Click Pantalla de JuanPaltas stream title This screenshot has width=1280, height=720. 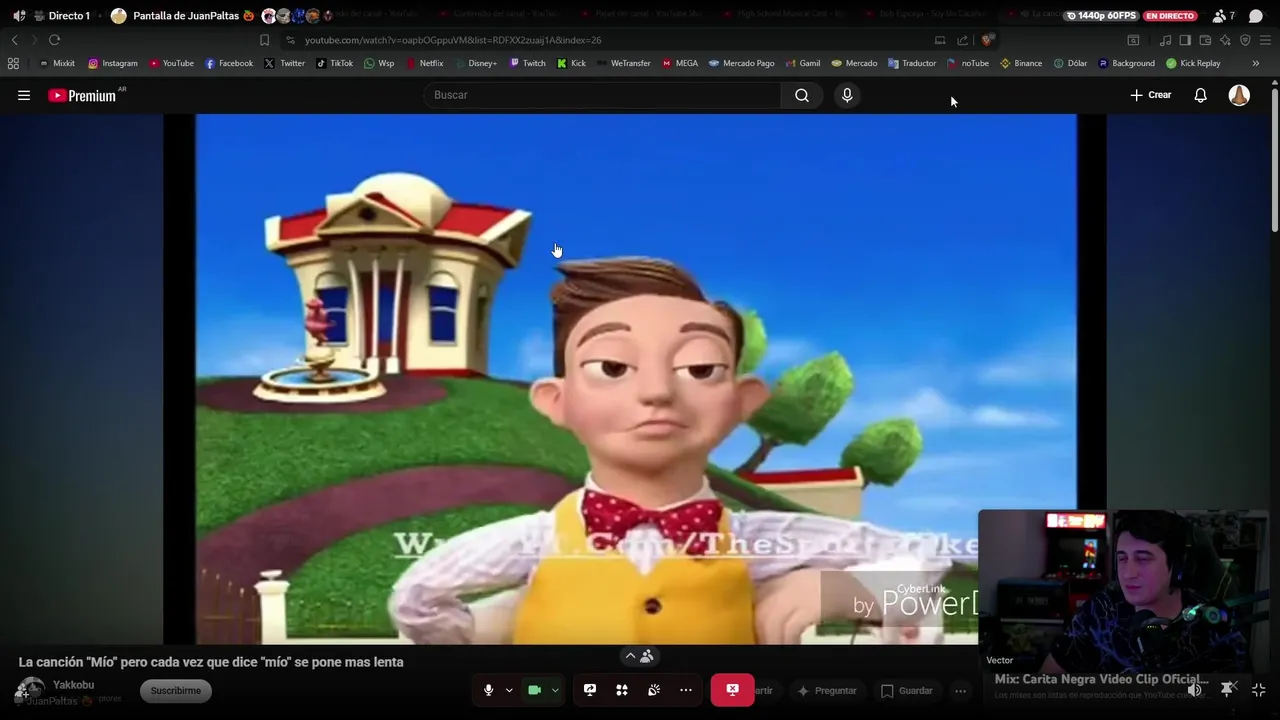(x=186, y=16)
